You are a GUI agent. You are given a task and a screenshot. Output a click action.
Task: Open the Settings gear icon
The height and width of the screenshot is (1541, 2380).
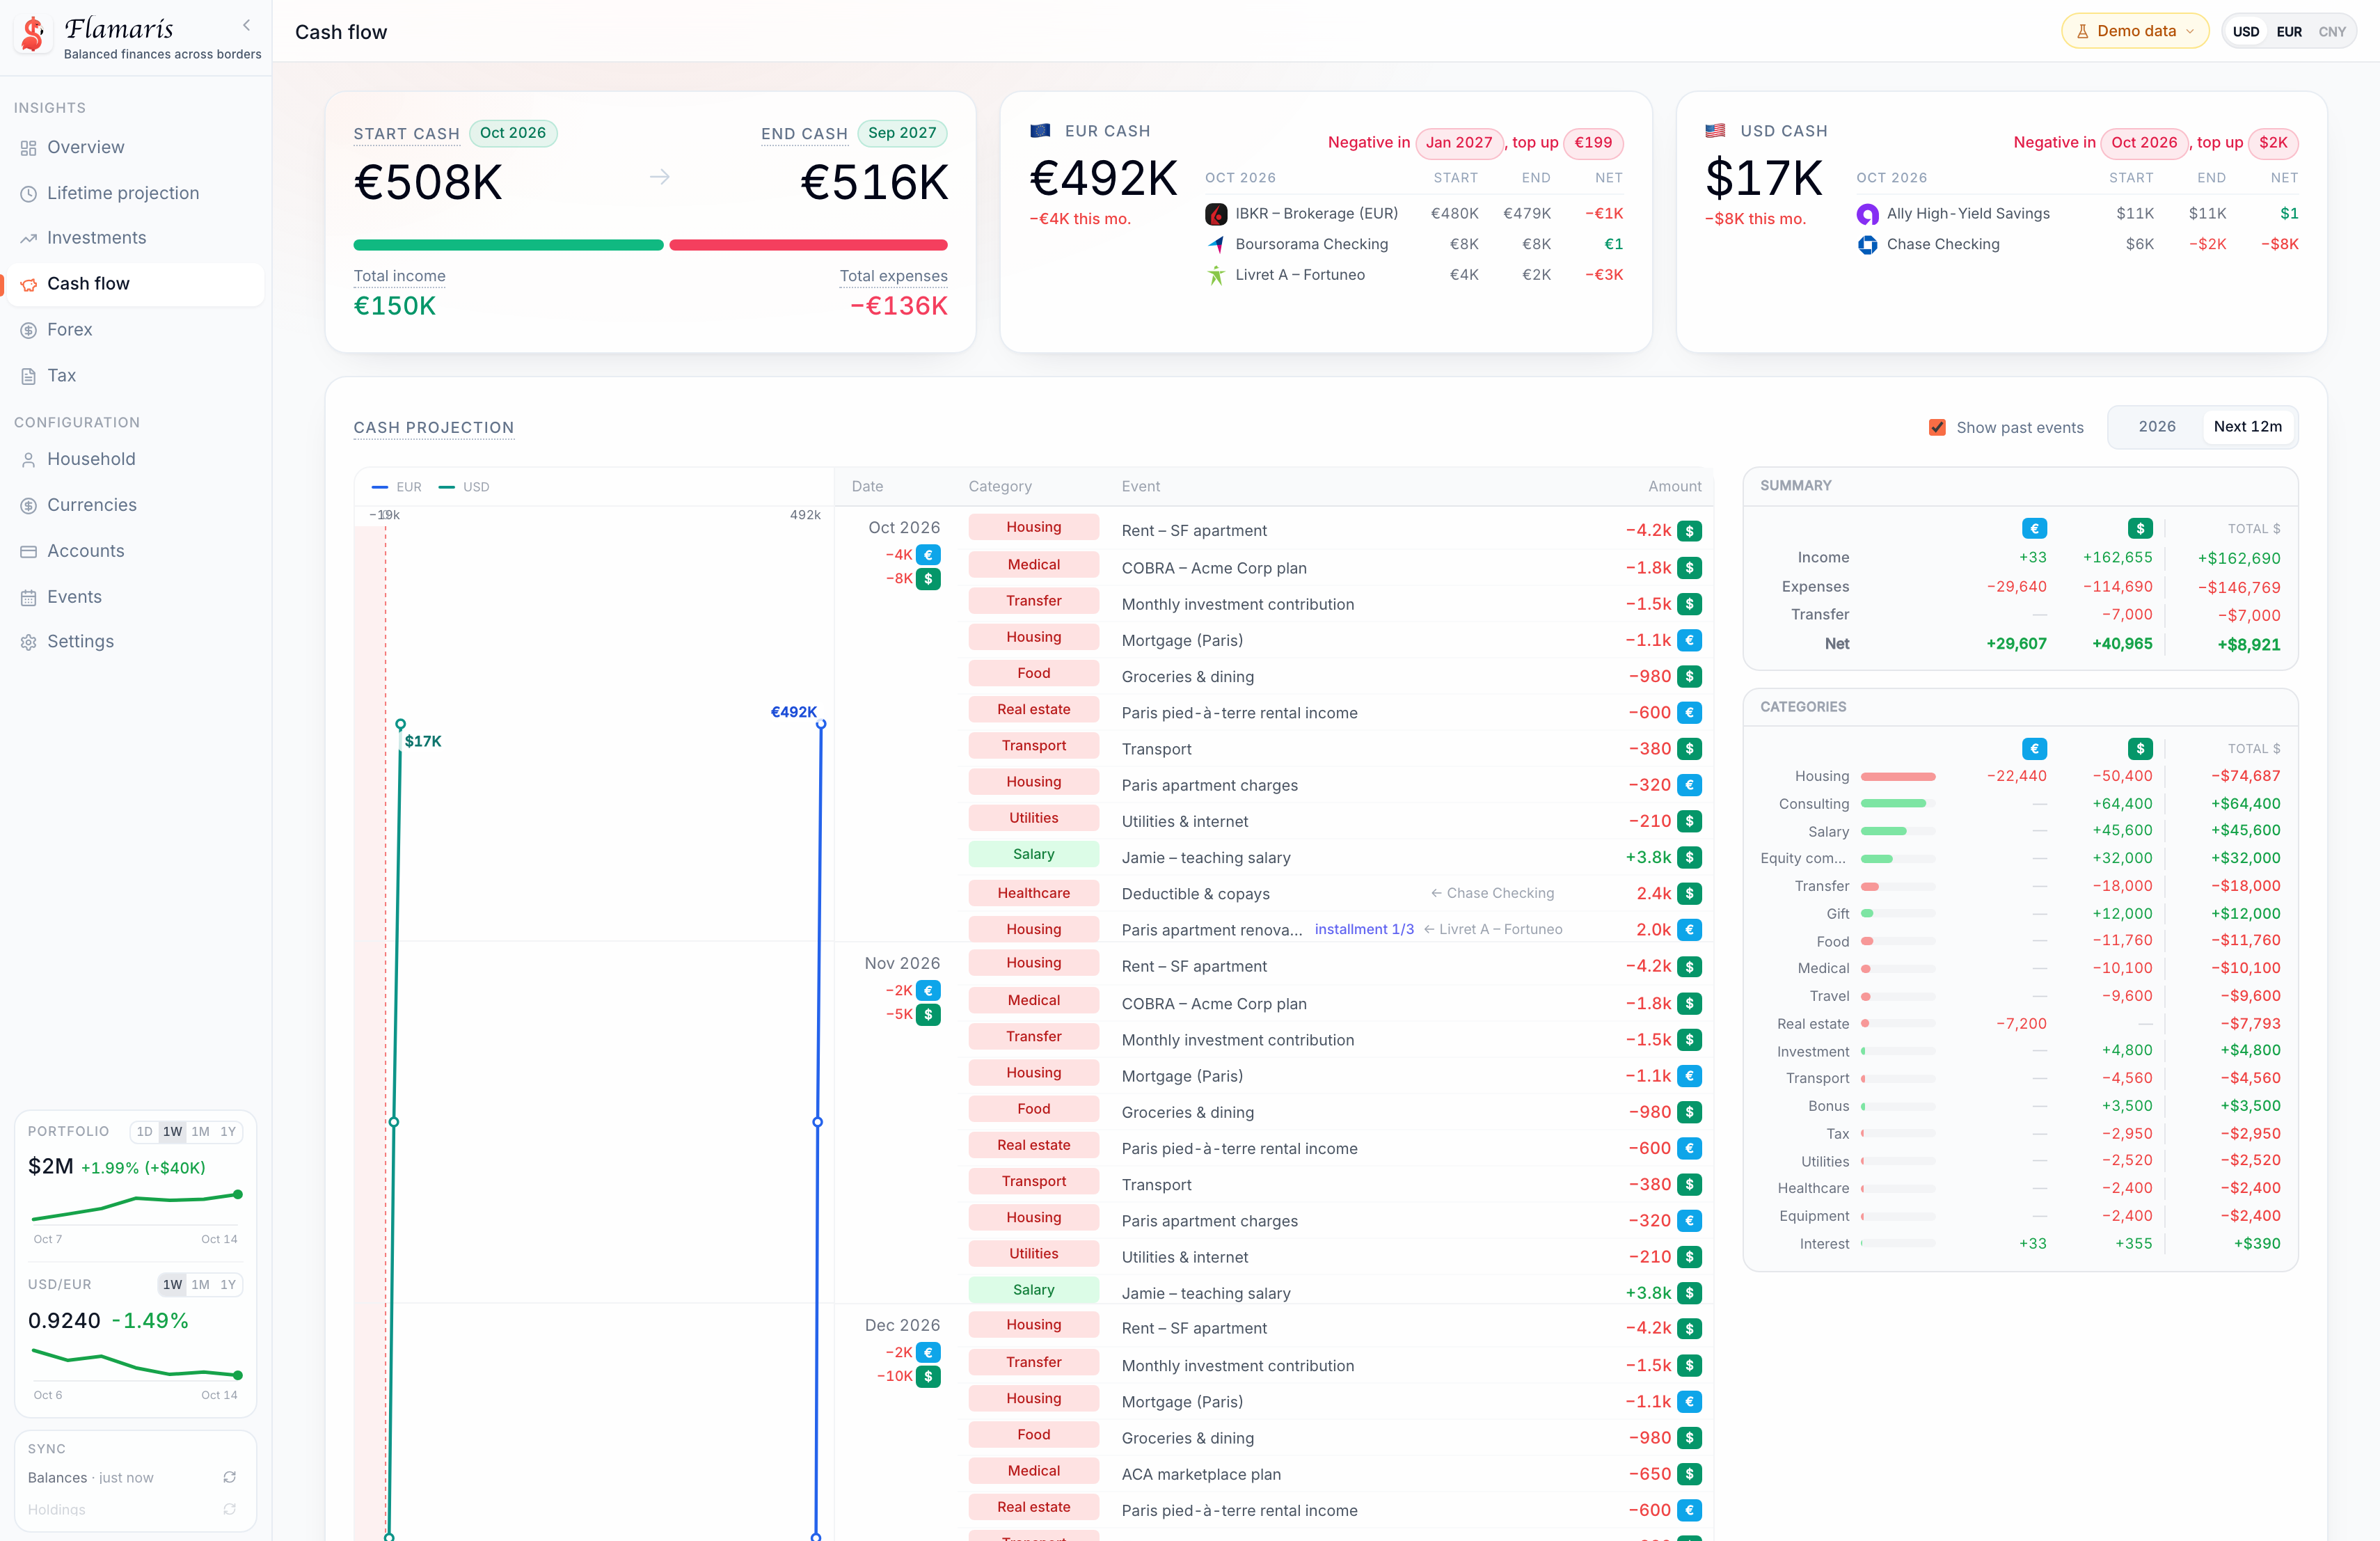pyautogui.click(x=28, y=643)
